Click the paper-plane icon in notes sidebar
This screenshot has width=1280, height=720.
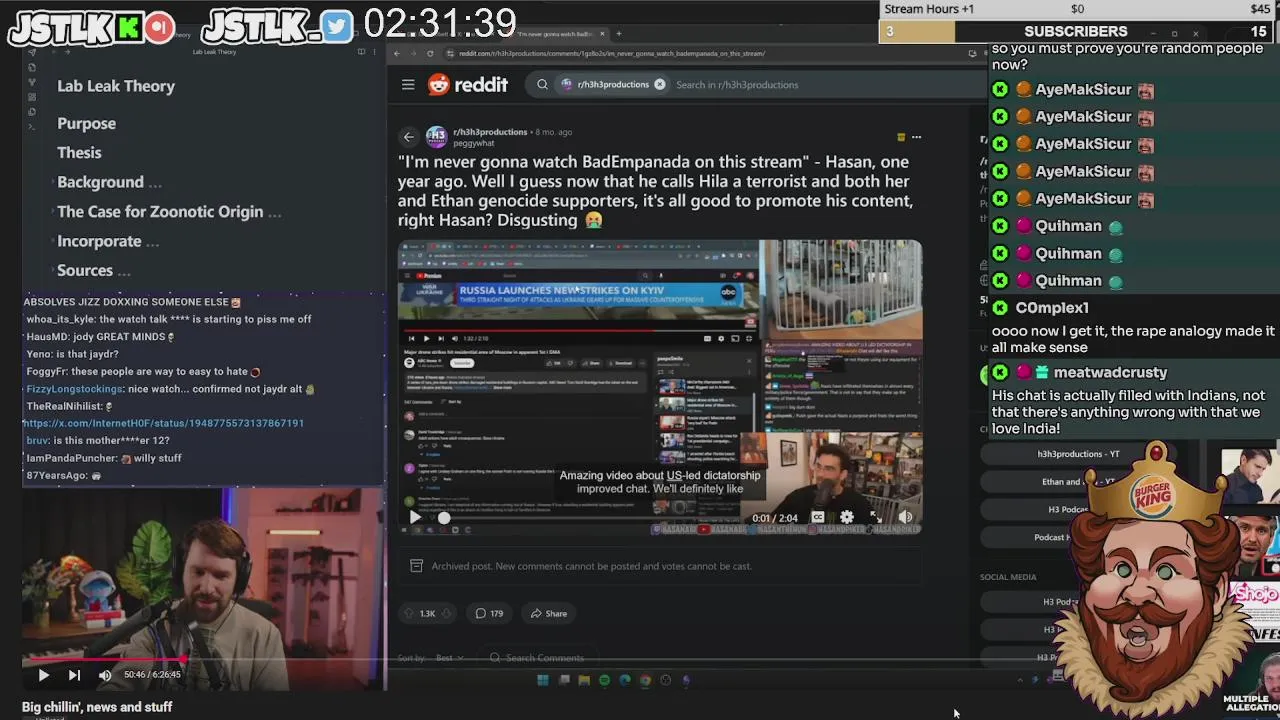tap(32, 52)
